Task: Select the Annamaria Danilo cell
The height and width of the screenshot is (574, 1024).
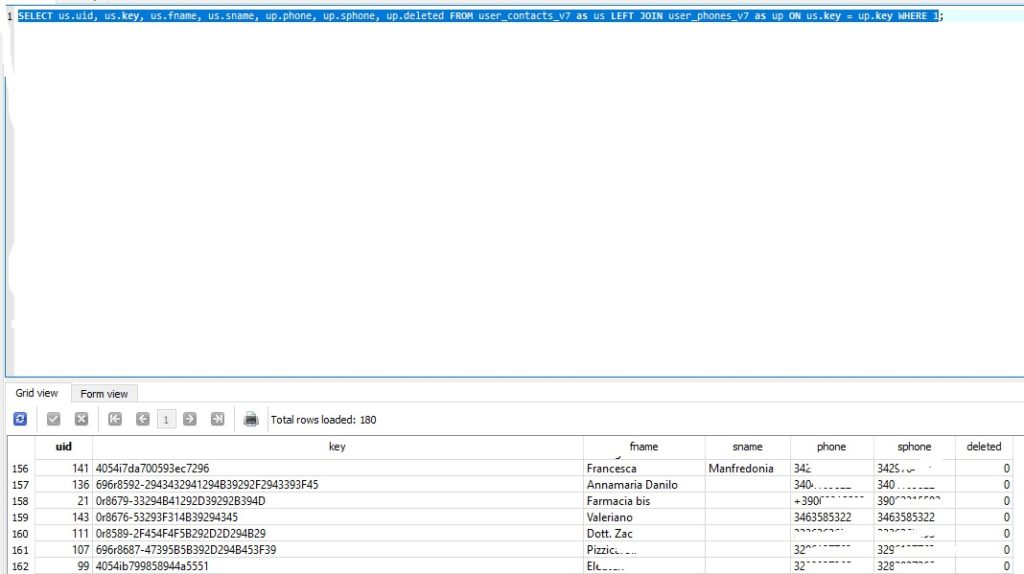Action: tap(644, 485)
